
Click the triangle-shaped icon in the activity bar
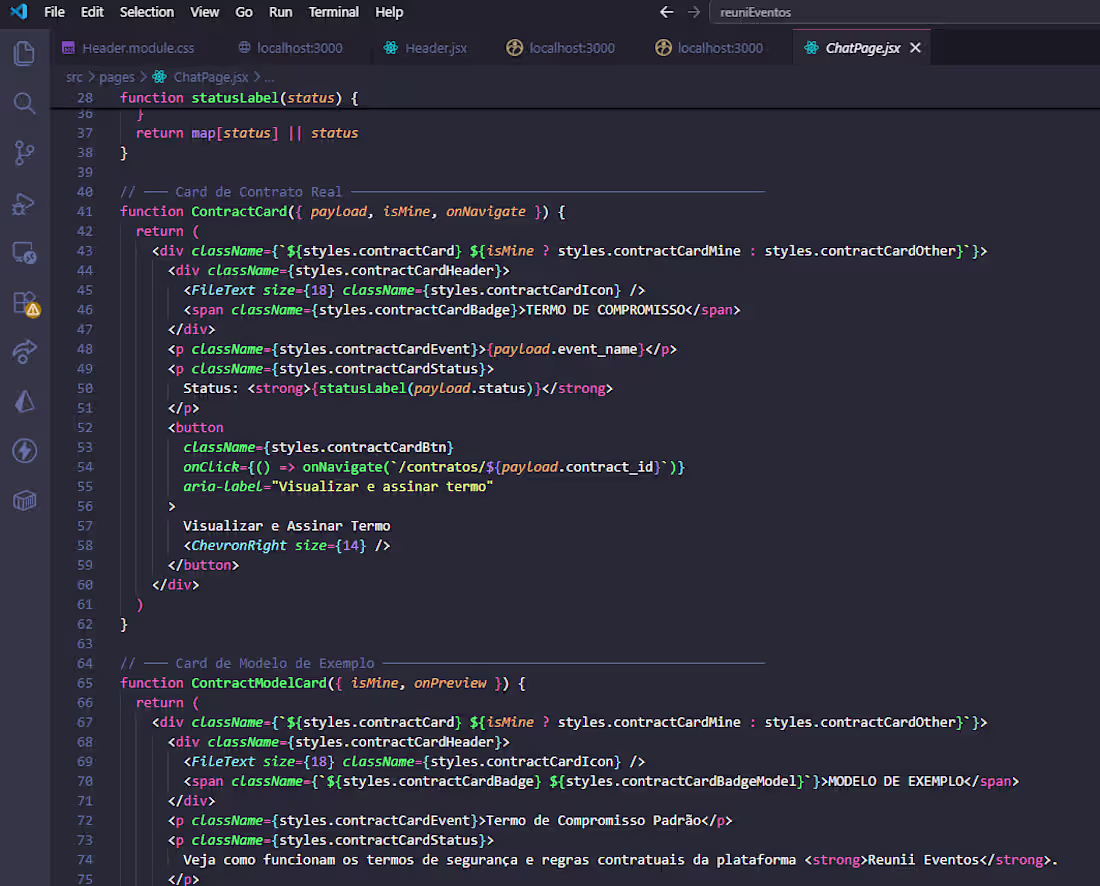coord(25,401)
